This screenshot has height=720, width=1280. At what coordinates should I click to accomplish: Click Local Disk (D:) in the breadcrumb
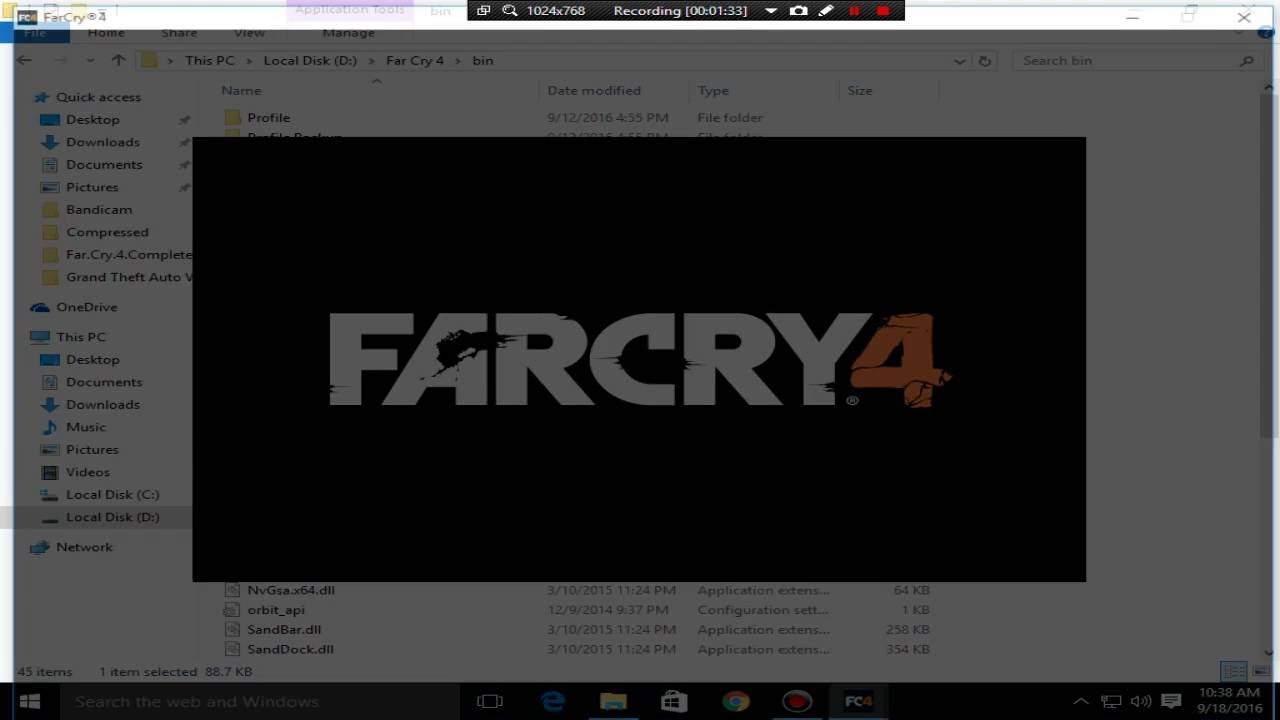[x=310, y=60]
